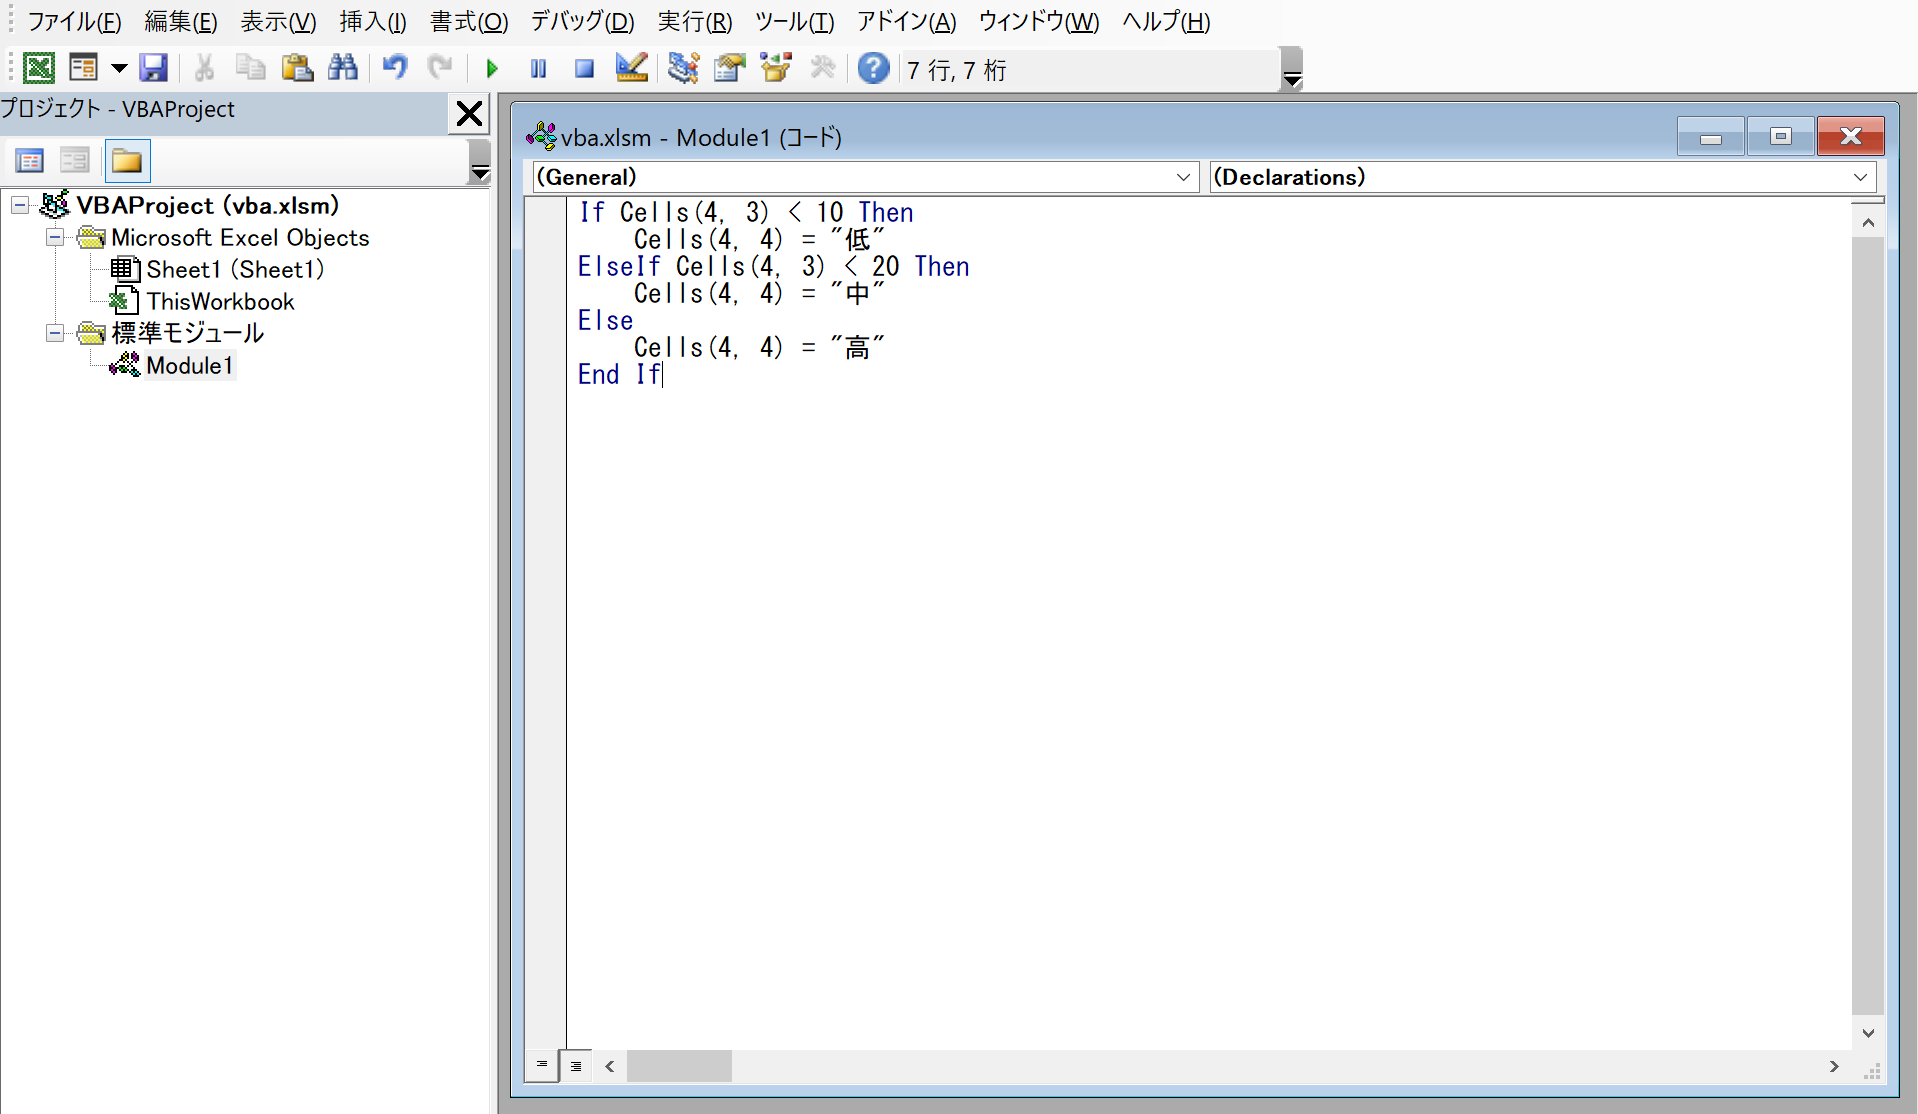Open the (General) object dropdown
The height and width of the screenshot is (1114, 1918).
(1183, 177)
